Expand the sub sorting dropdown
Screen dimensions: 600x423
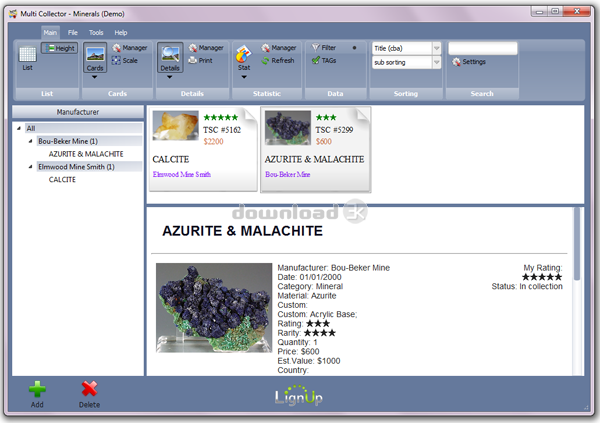tap(436, 62)
